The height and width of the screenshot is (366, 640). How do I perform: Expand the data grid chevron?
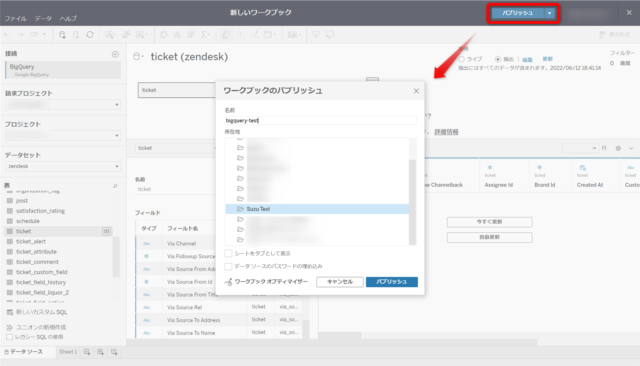(x=631, y=148)
